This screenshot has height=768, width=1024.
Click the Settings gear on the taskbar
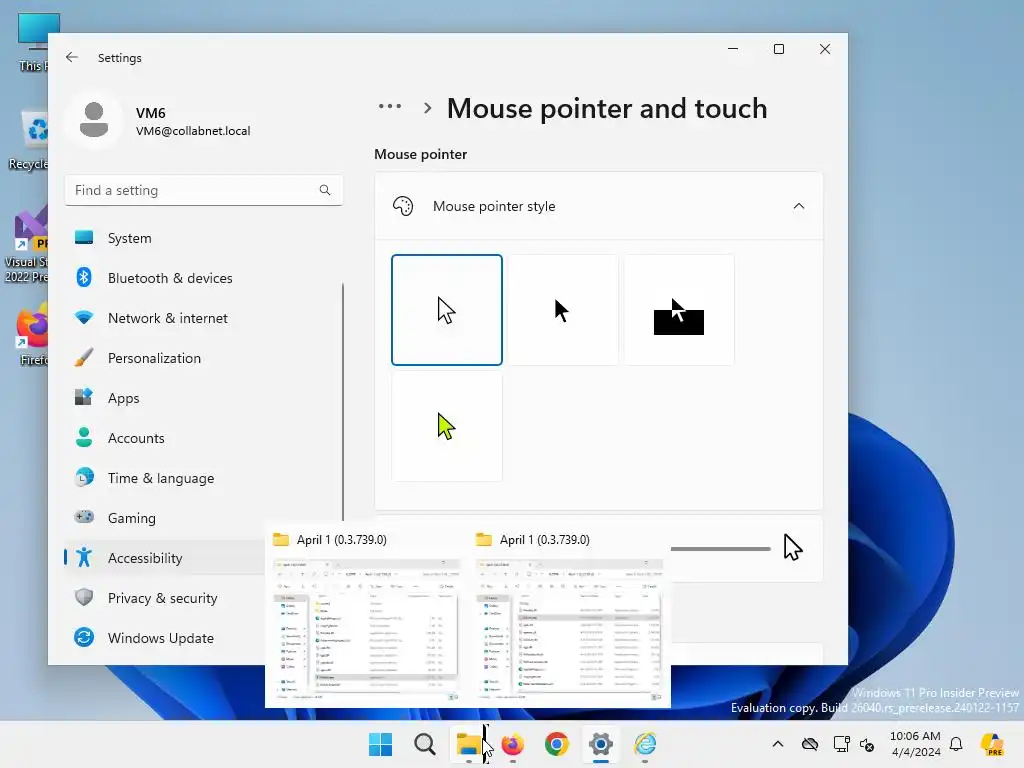[600, 744]
